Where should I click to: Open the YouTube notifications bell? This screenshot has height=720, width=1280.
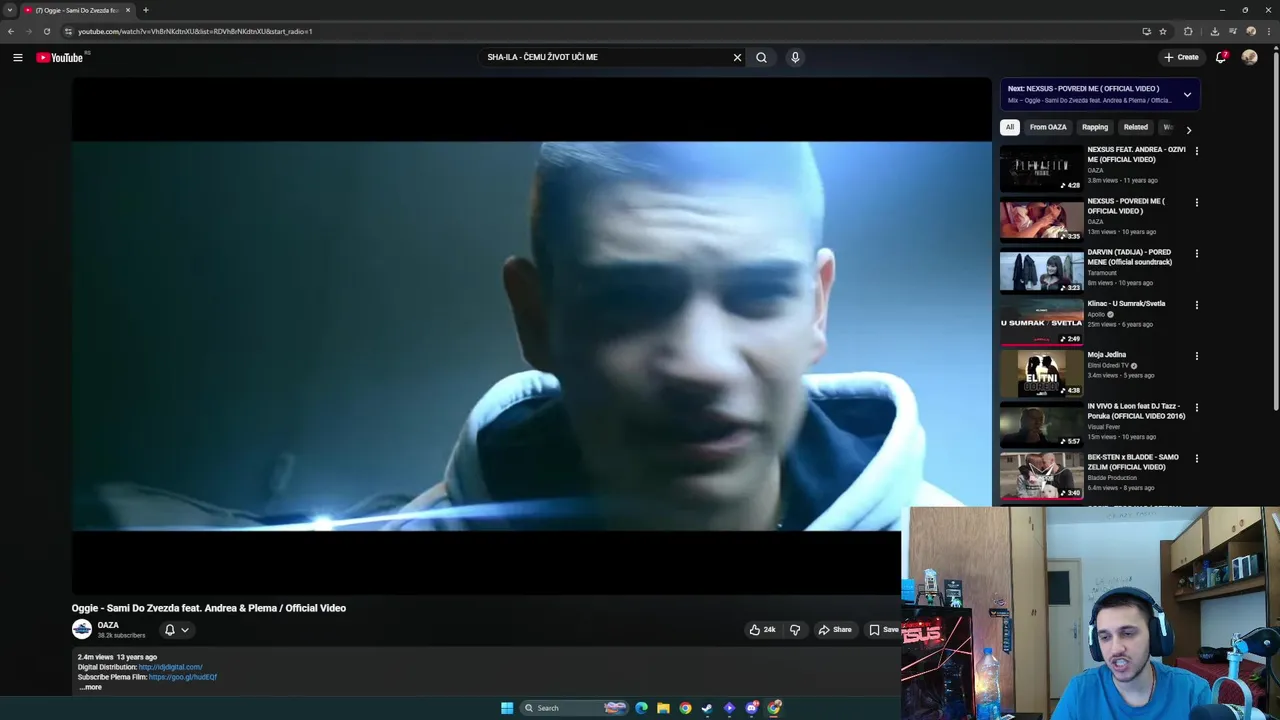pyautogui.click(x=1221, y=57)
